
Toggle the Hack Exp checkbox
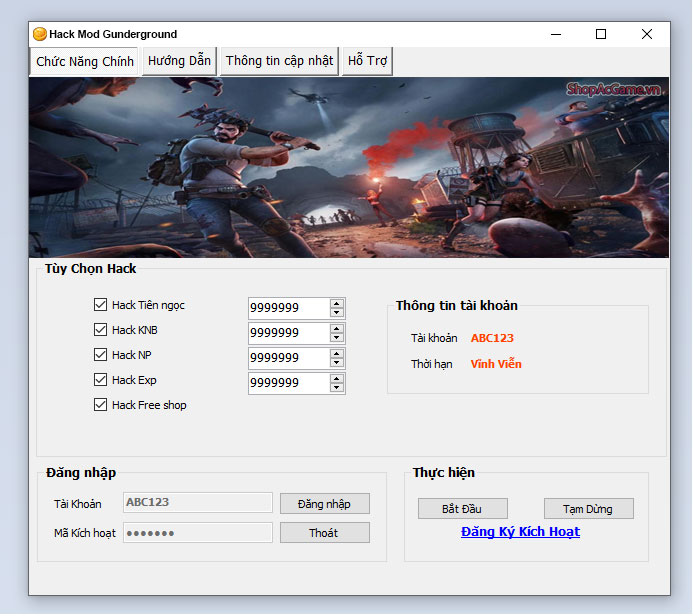[x=100, y=380]
